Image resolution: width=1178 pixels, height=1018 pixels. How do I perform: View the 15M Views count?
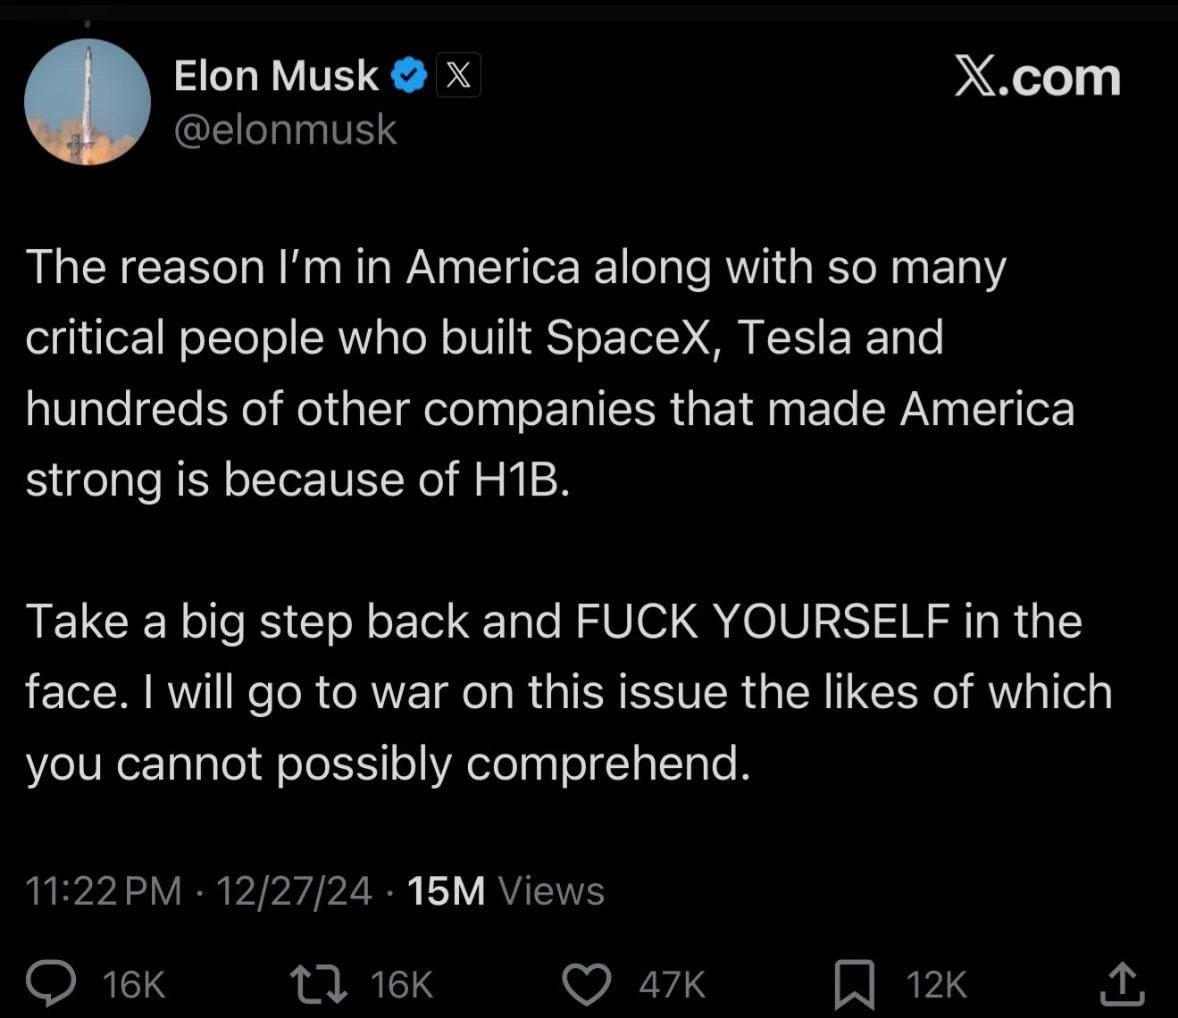pos(506,891)
